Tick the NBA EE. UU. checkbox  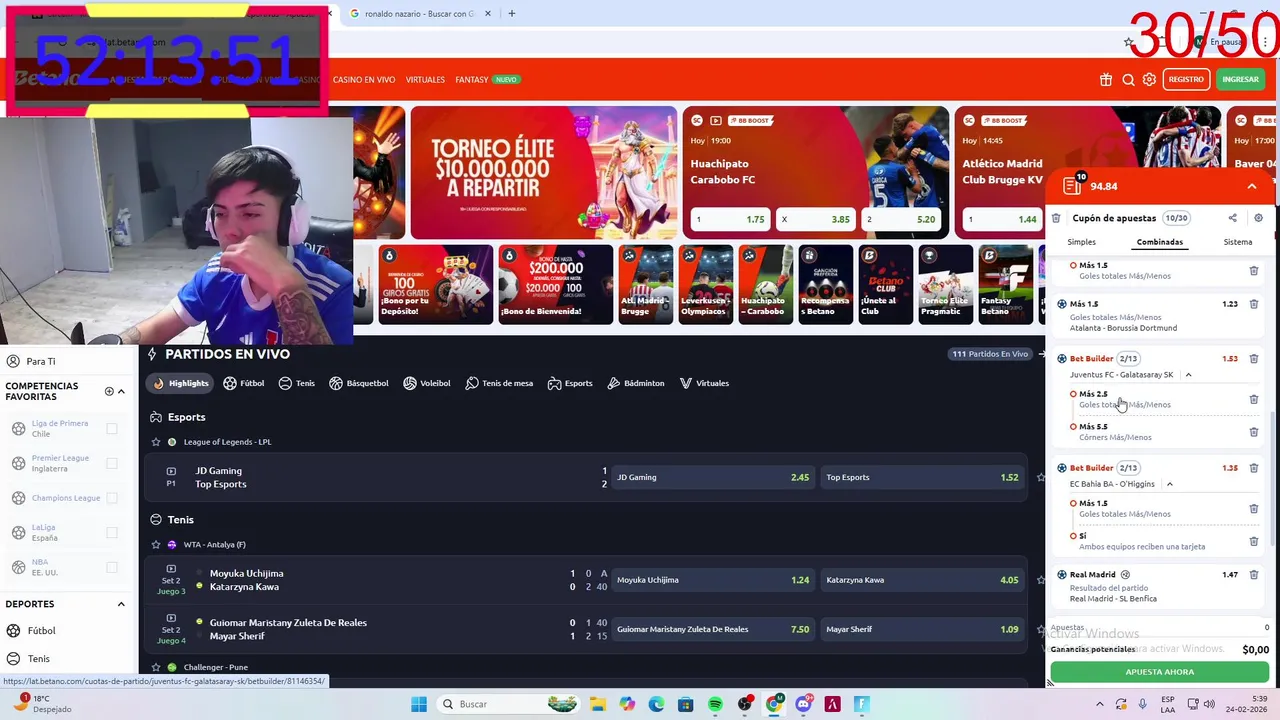point(112,567)
